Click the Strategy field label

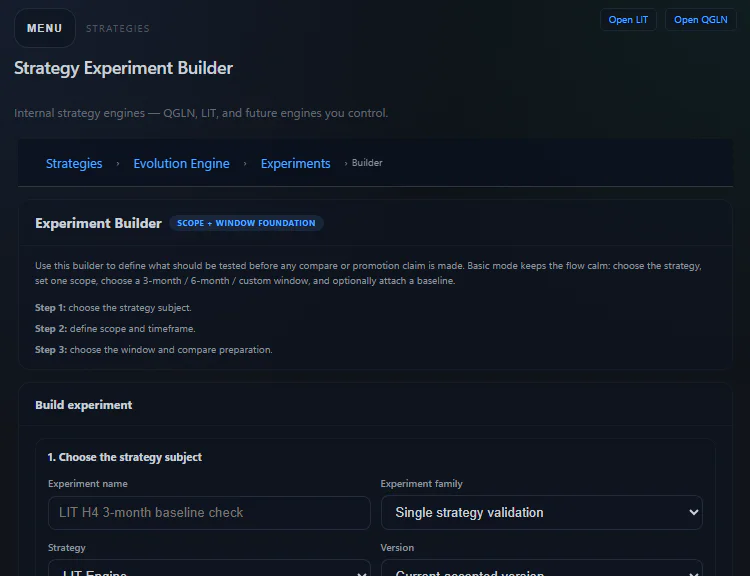66,548
